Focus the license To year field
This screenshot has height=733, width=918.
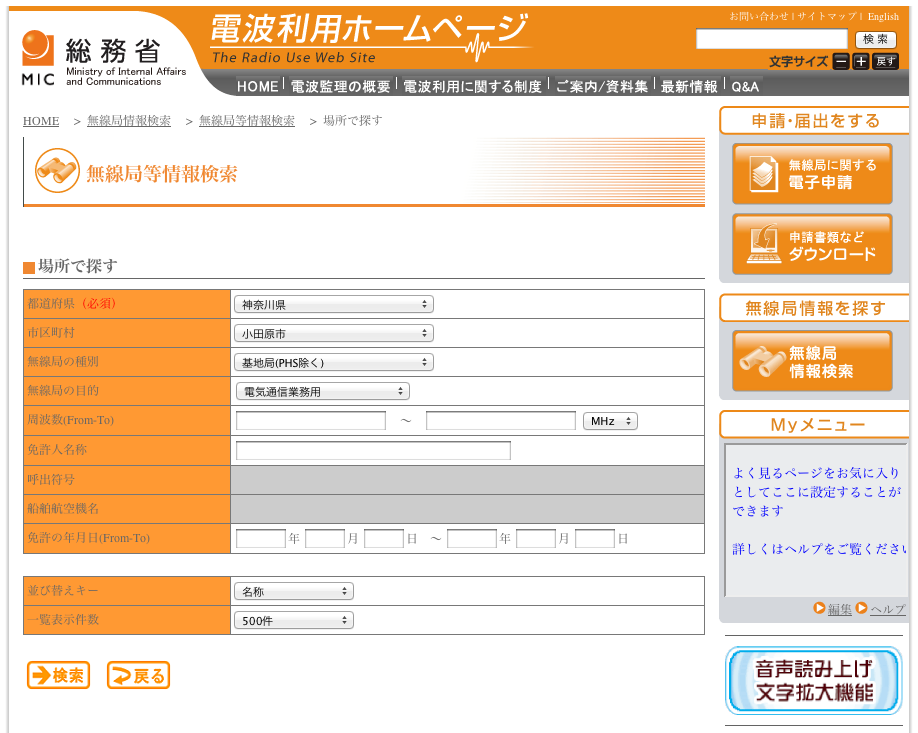pyautogui.click(x=472, y=539)
